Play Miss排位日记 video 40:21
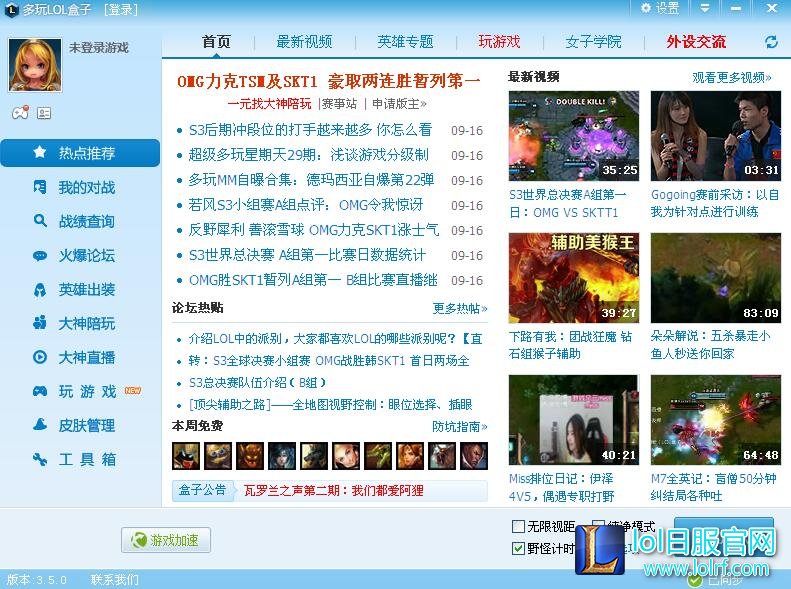791x589 pixels. tap(574, 420)
